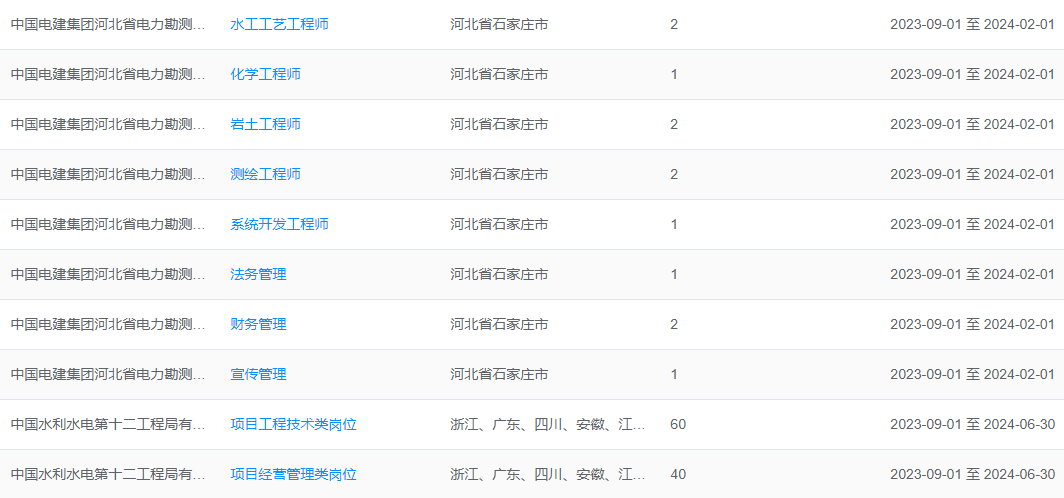Image resolution: width=1064 pixels, height=498 pixels.
Task: Click 河北省石家庄市 in 系统开发工程师 row
Action: coord(499,224)
